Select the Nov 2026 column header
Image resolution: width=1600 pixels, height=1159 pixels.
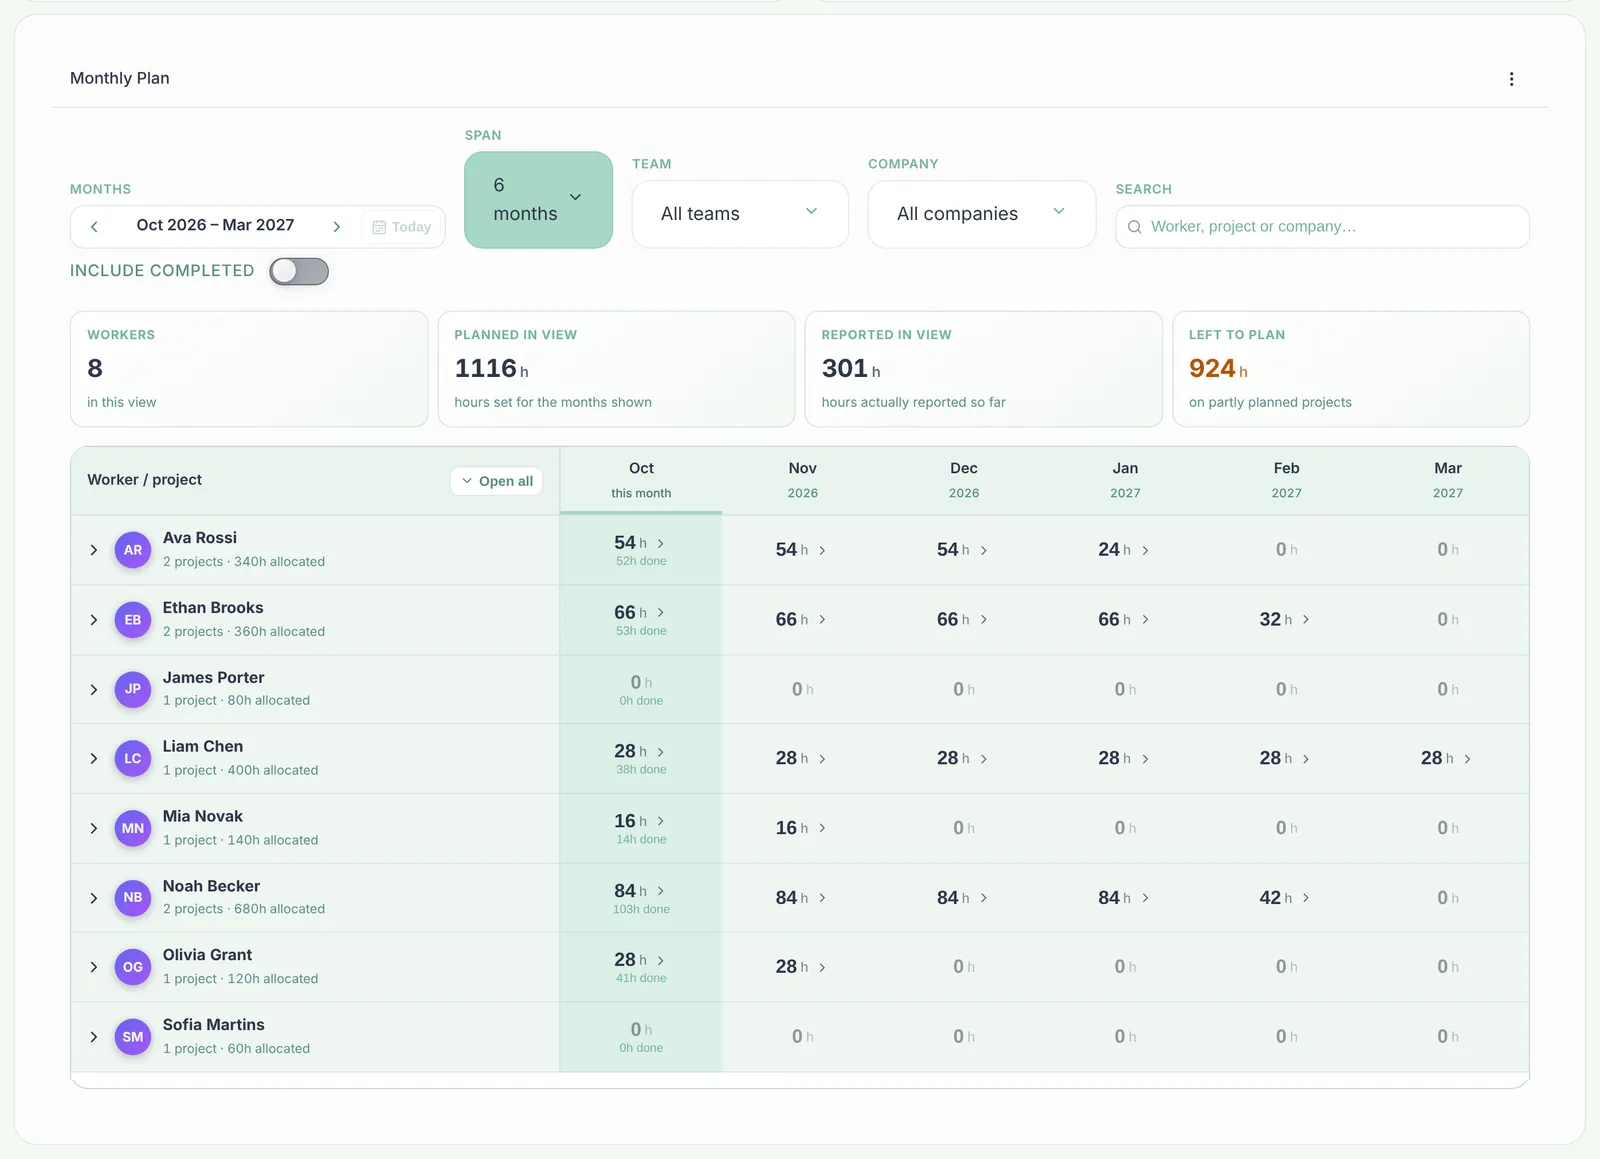coord(802,480)
